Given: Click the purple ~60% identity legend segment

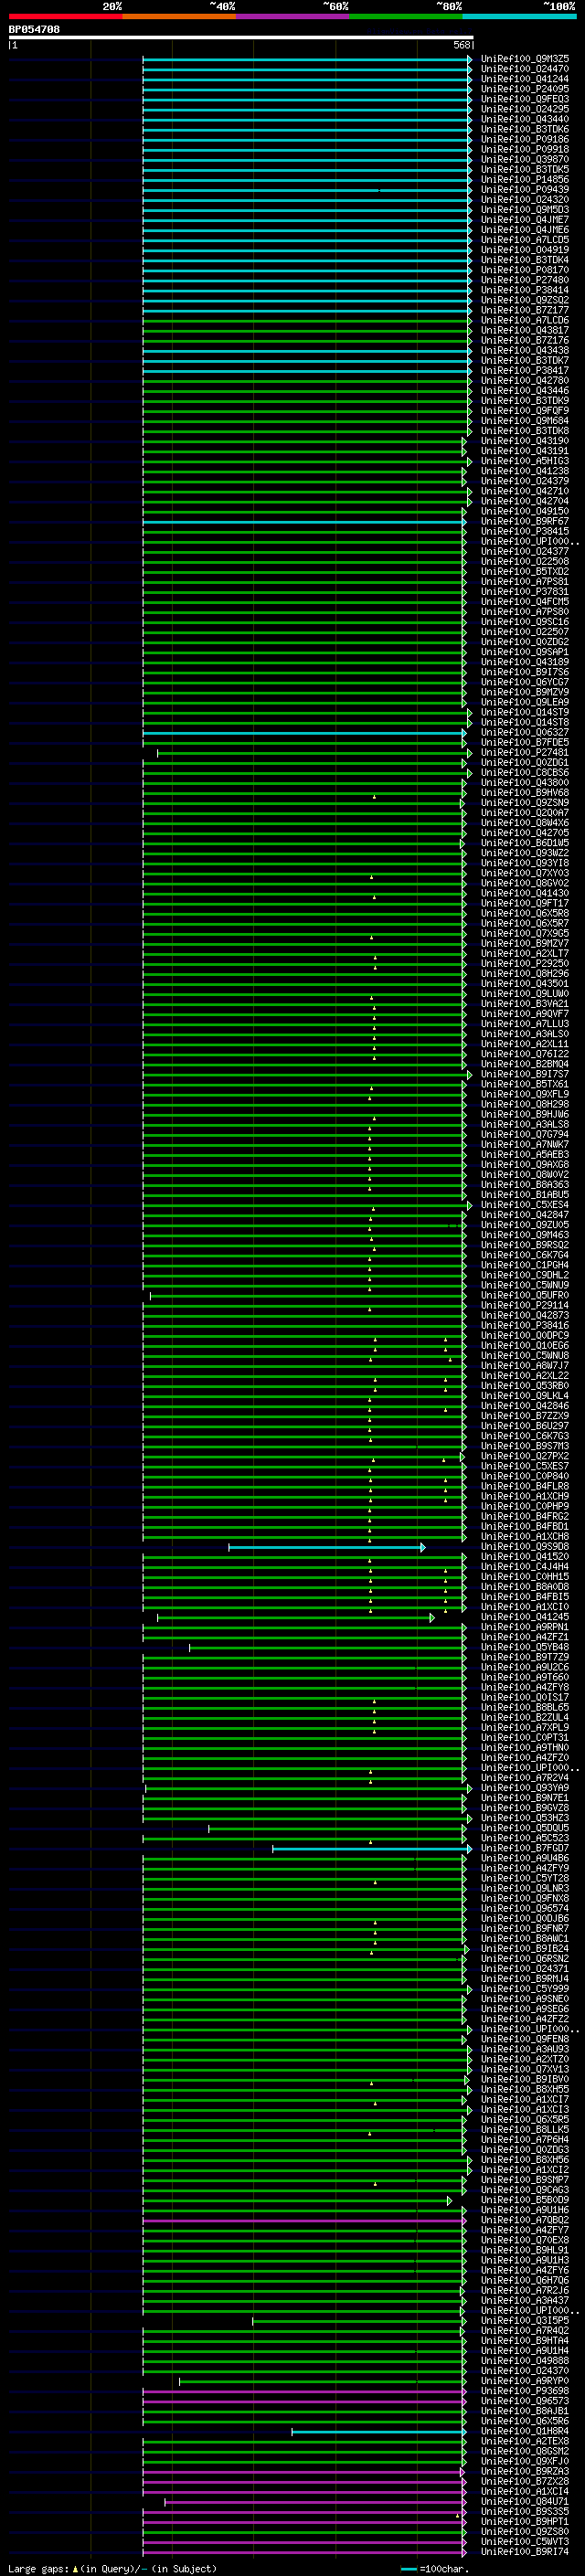Looking at the screenshot, I should (292, 16).
